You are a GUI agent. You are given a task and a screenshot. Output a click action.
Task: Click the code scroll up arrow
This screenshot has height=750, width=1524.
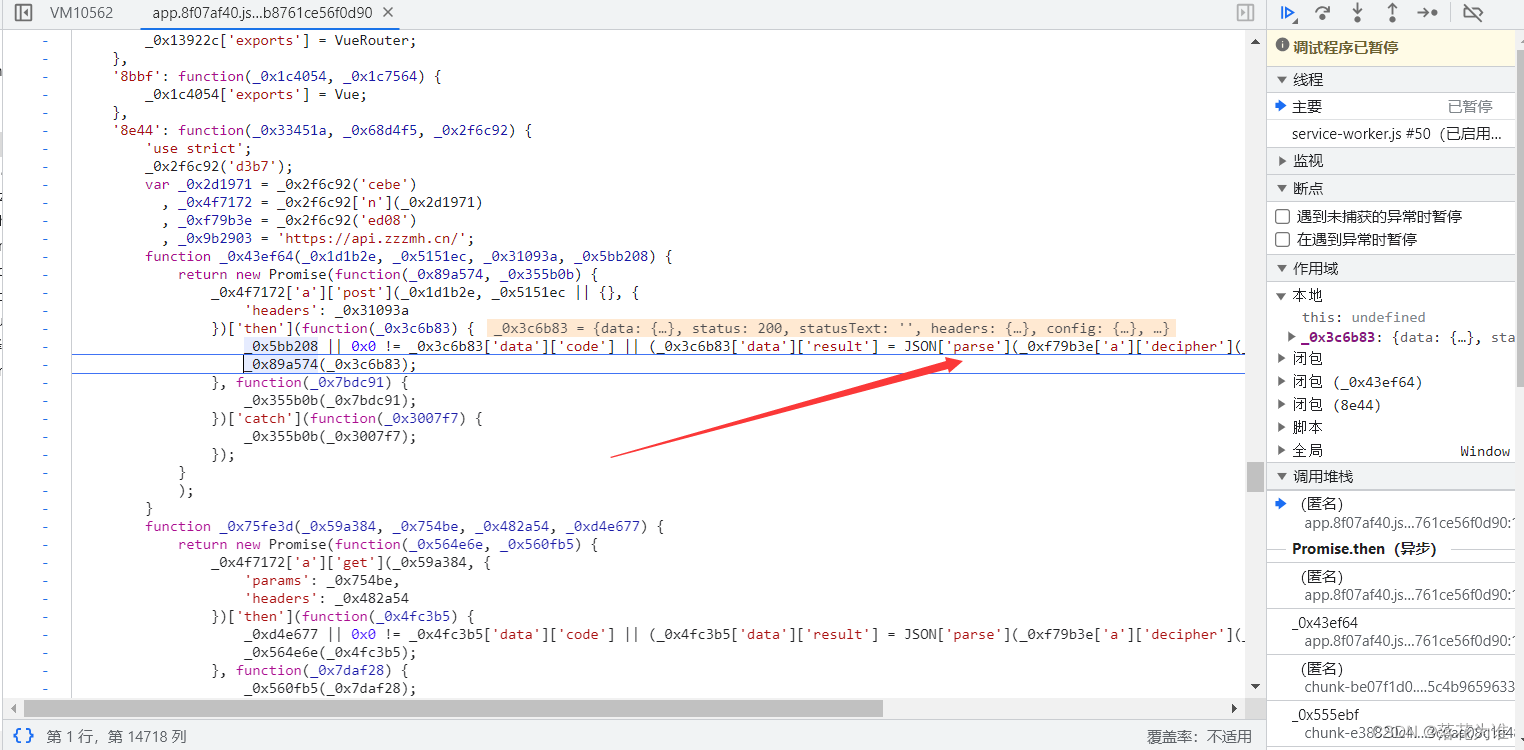click(1255, 39)
